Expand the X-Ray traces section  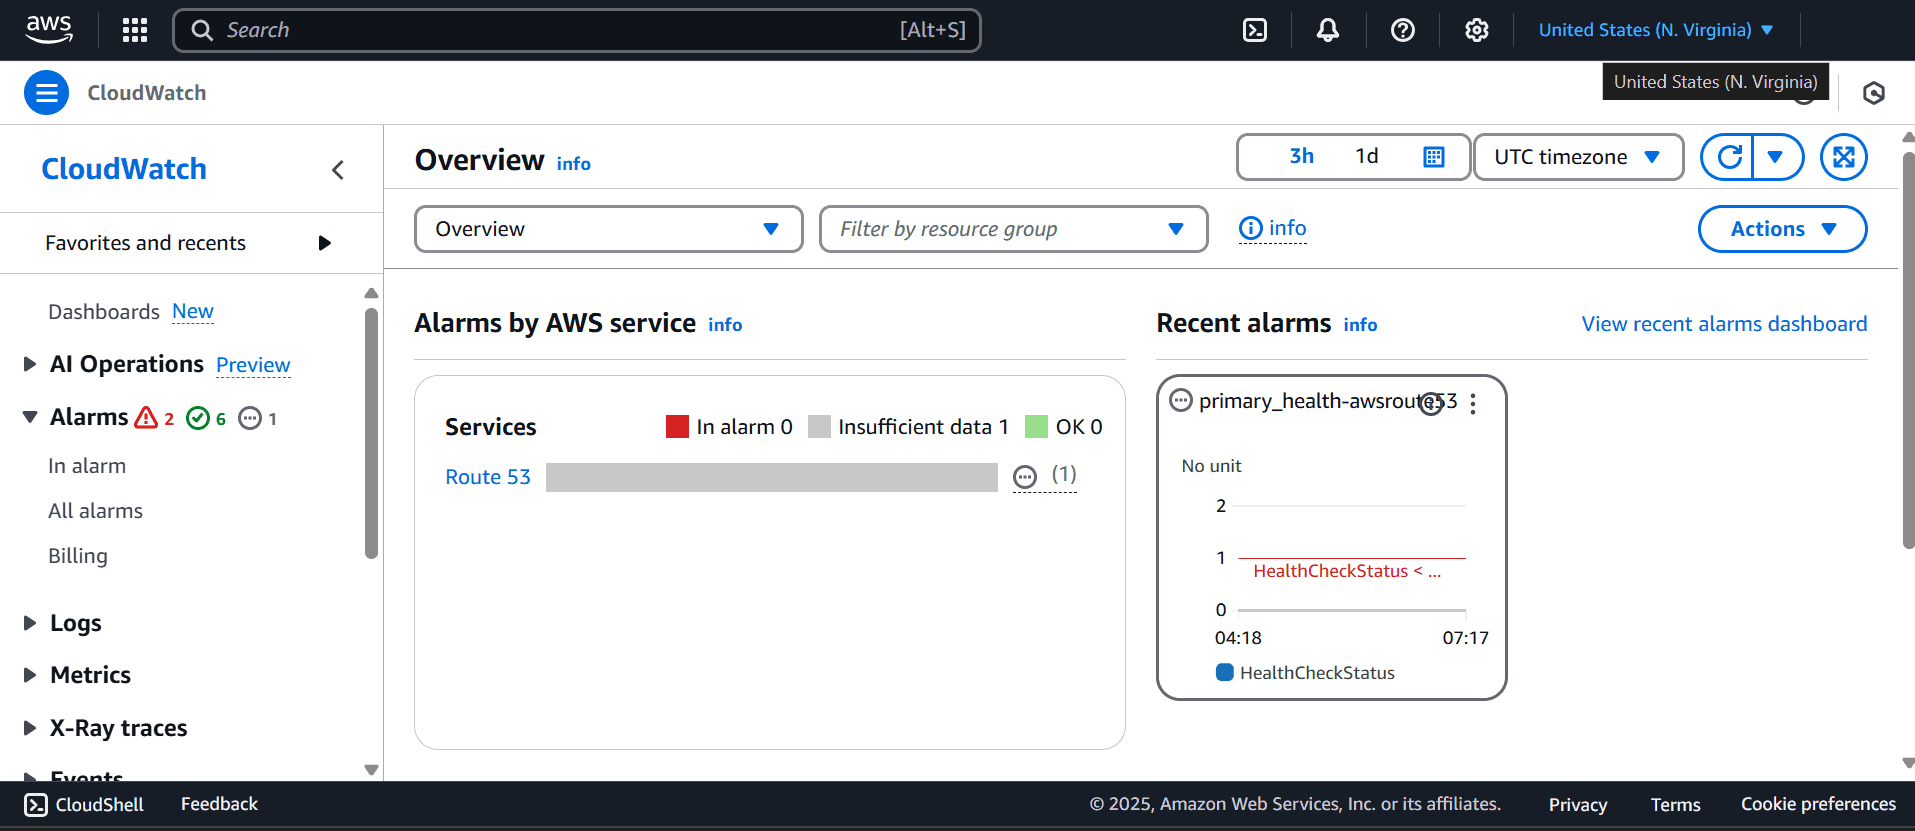30,728
